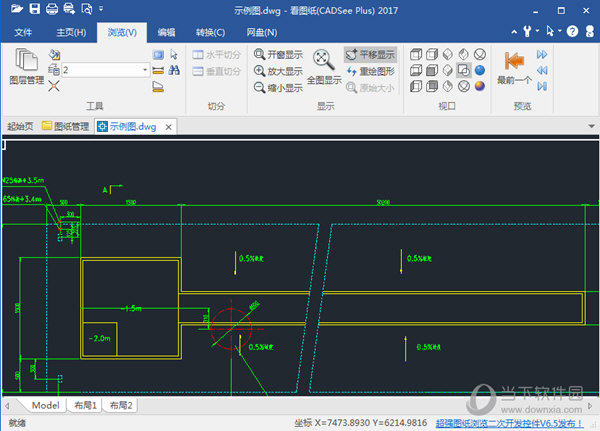Viewport: 600px width, 431px height.
Task: Click the blue sphere shading icon
Action: (x=480, y=70)
